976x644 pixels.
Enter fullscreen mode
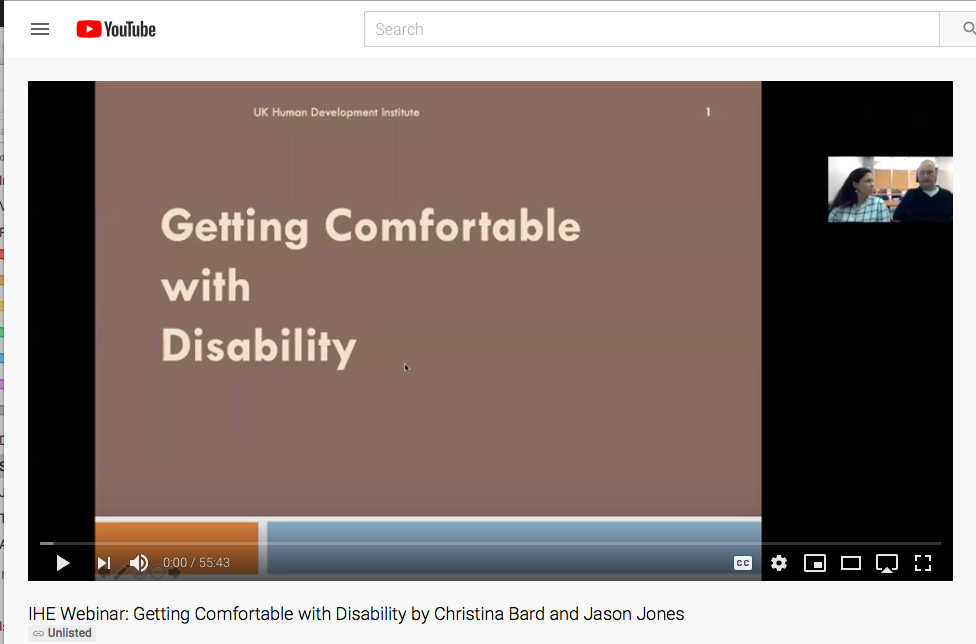[923, 563]
